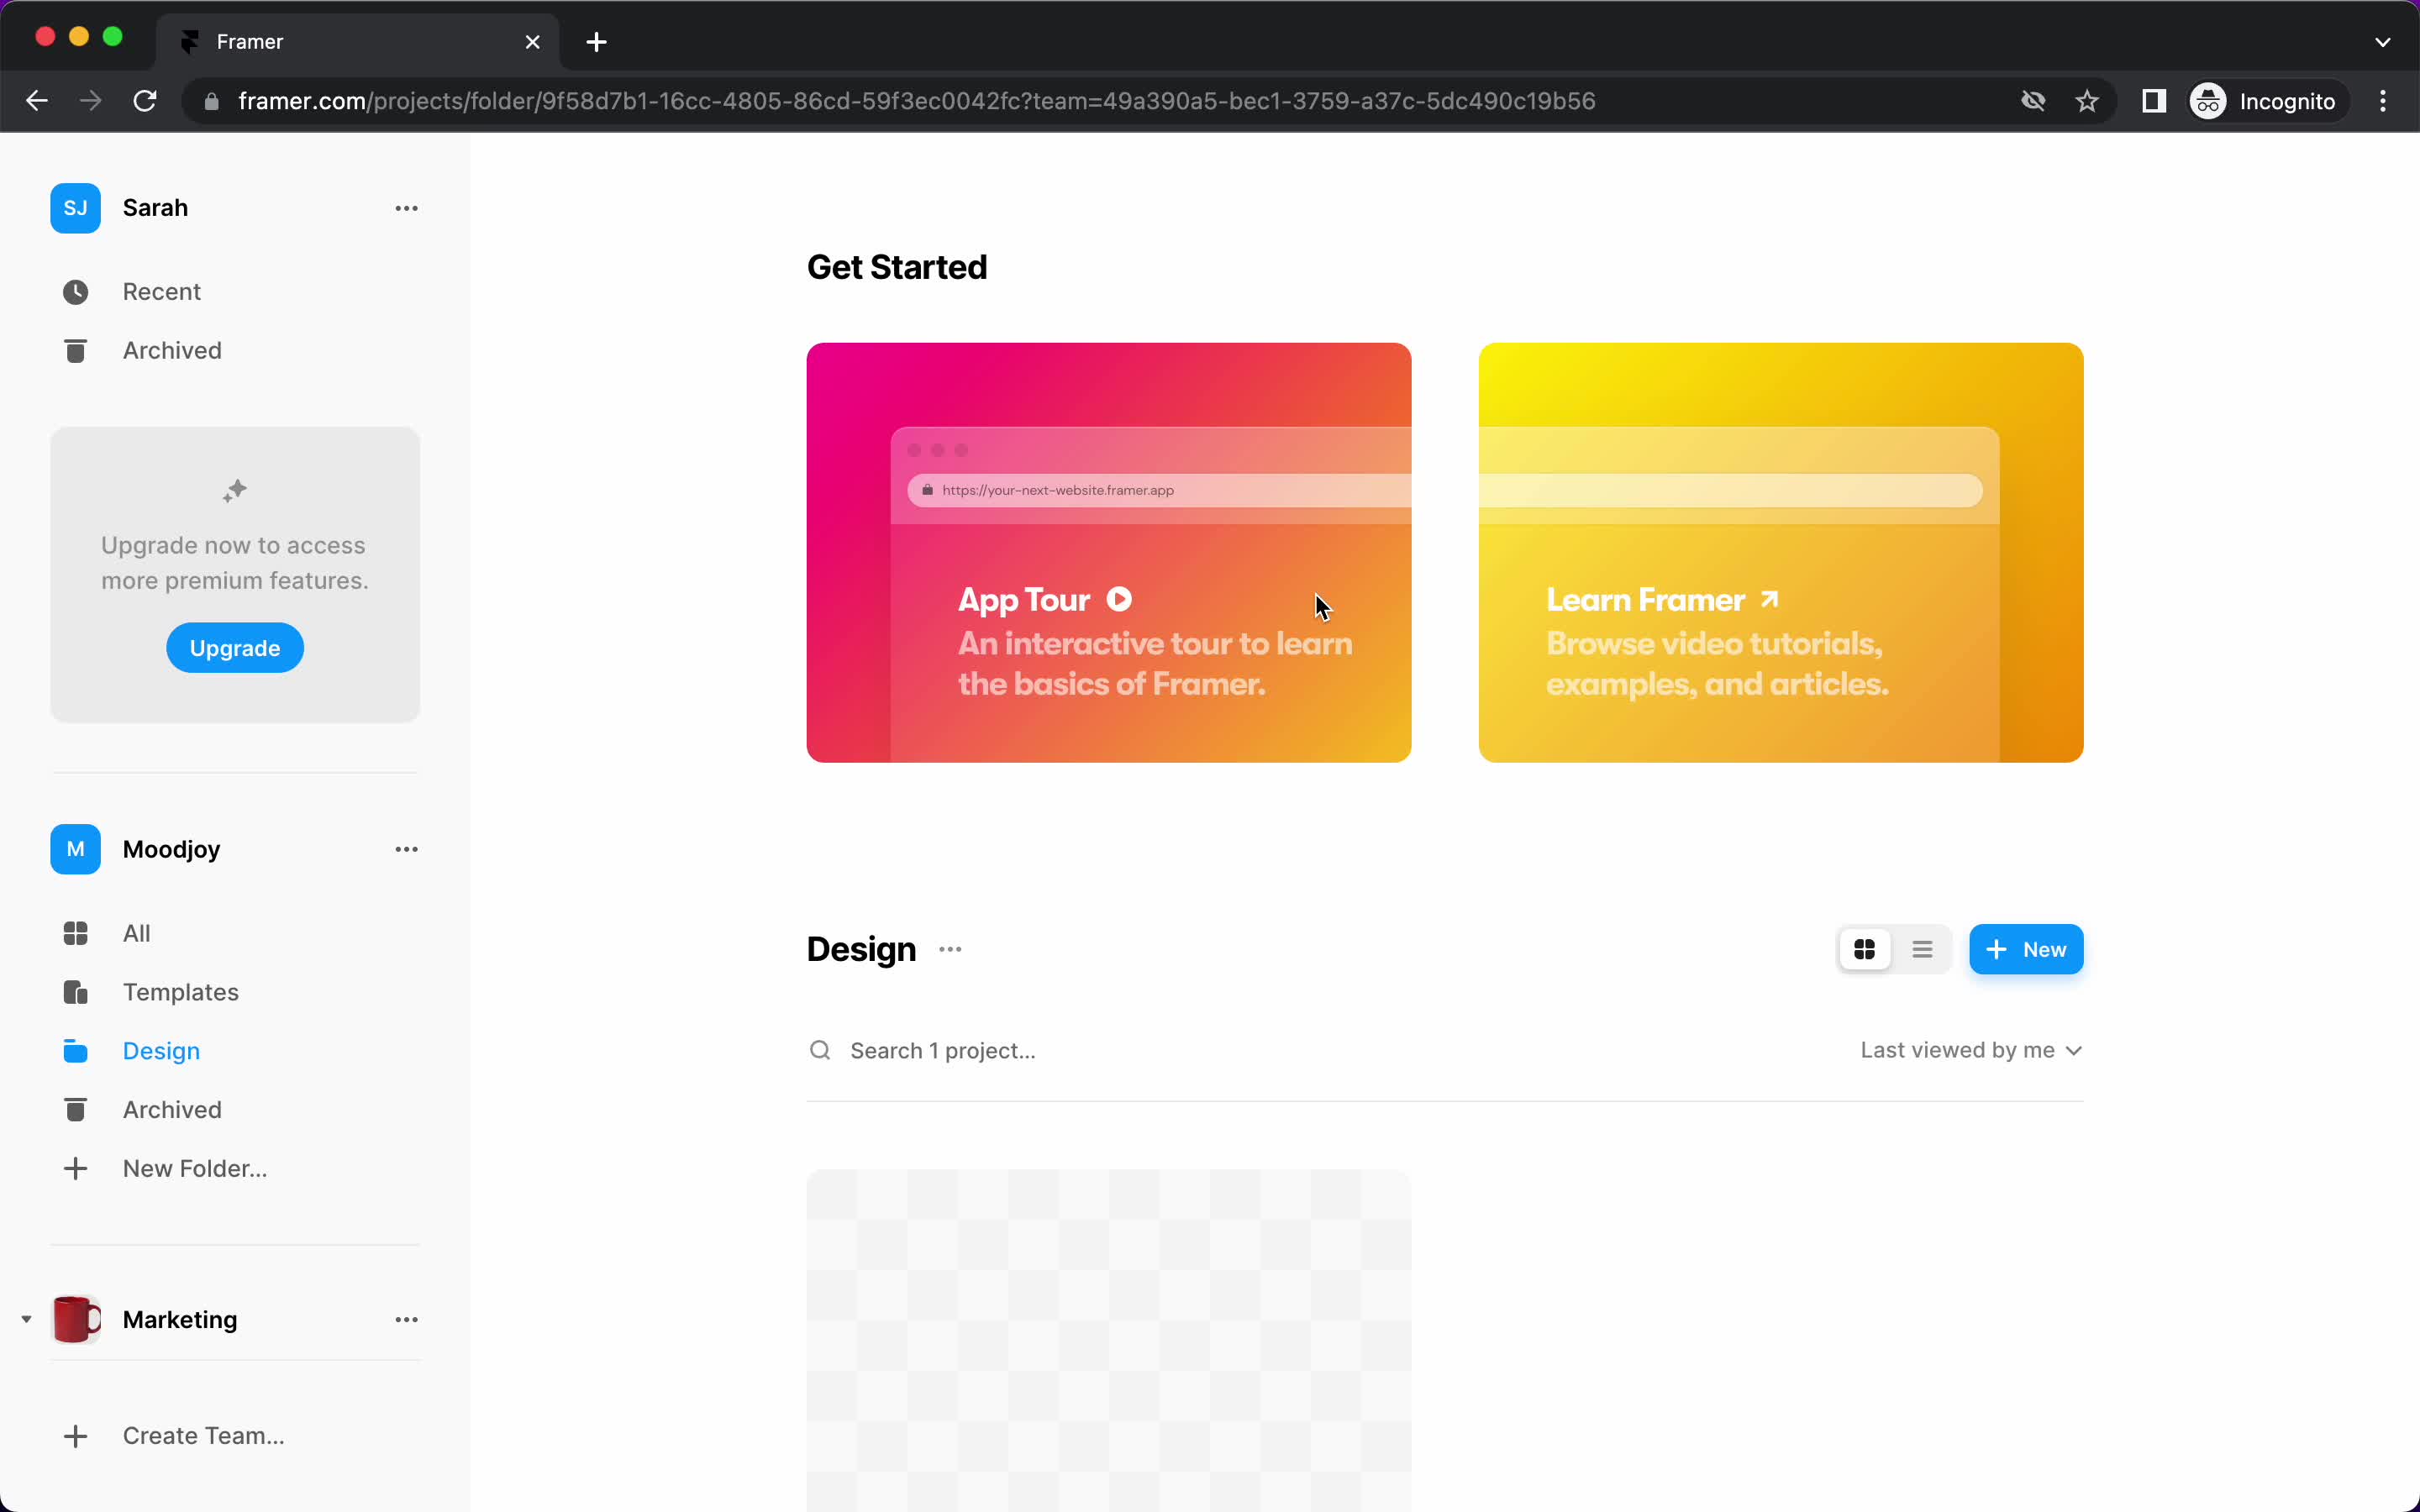Click the New Folder plus icon

[x=75, y=1167]
